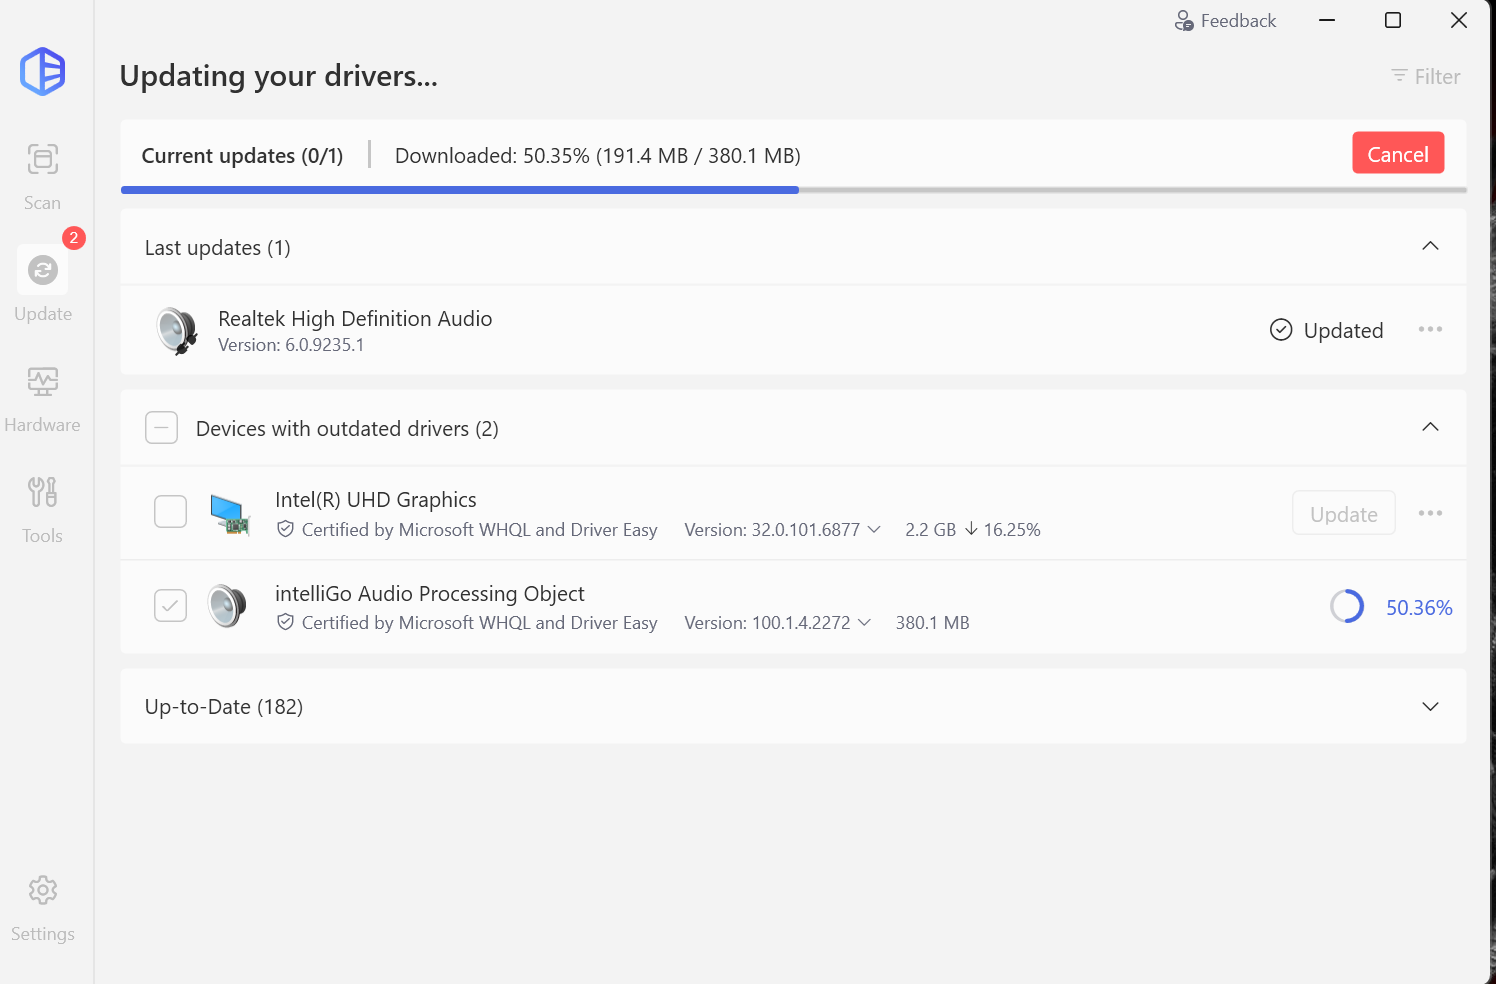
Task: Open more options for Intel UHD Graphics
Action: click(x=1430, y=513)
